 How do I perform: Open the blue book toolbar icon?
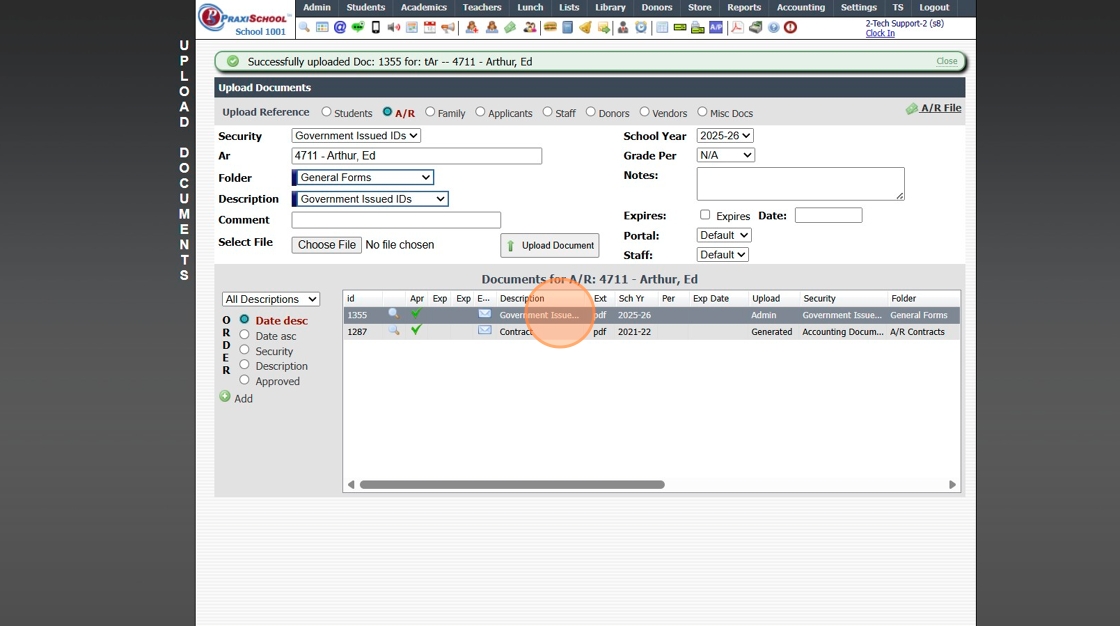point(568,27)
